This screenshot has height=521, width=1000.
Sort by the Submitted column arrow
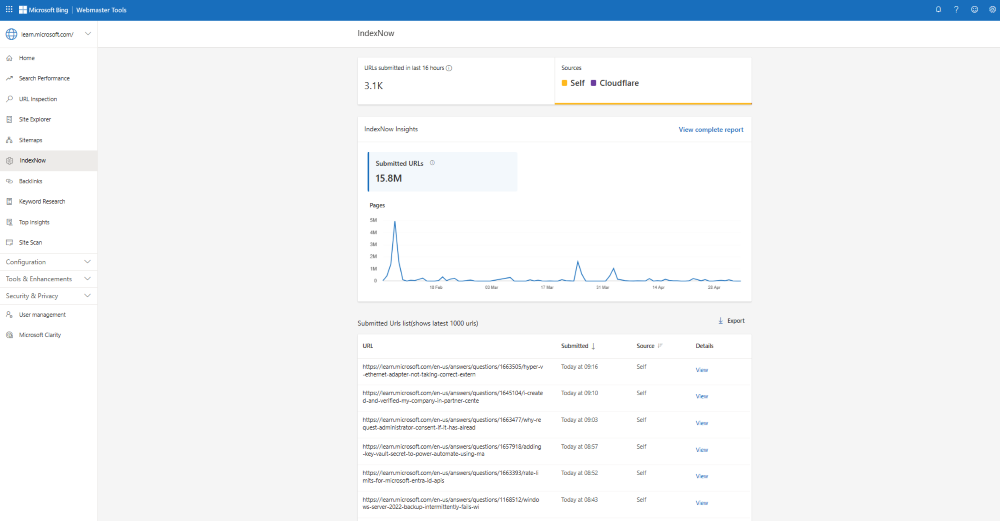594,346
